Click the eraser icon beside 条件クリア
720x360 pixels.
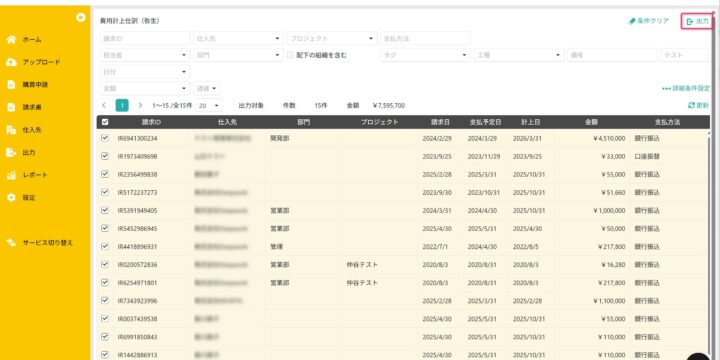[632, 21]
